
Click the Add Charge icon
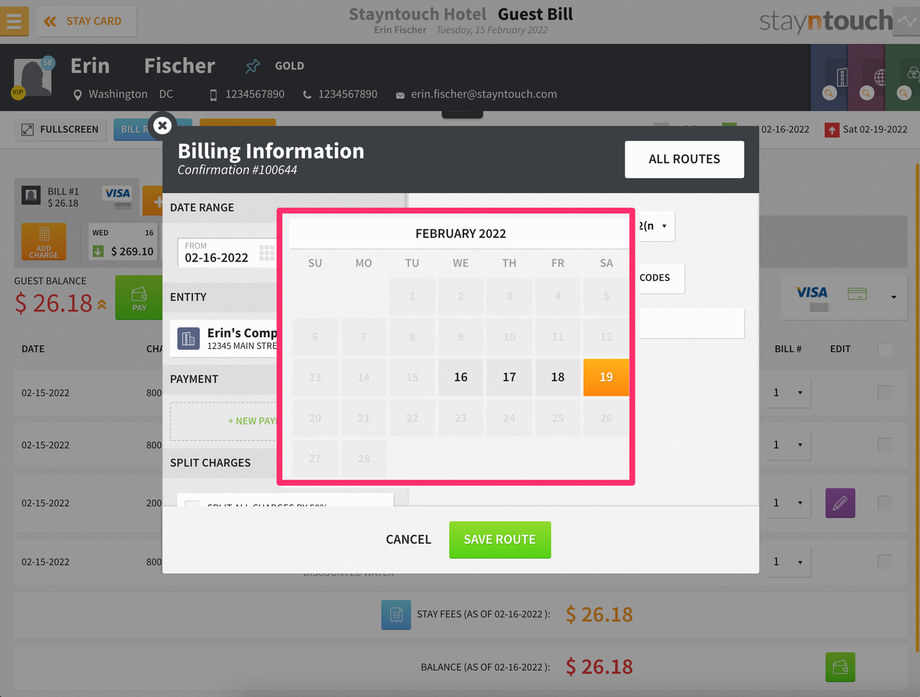[44, 241]
